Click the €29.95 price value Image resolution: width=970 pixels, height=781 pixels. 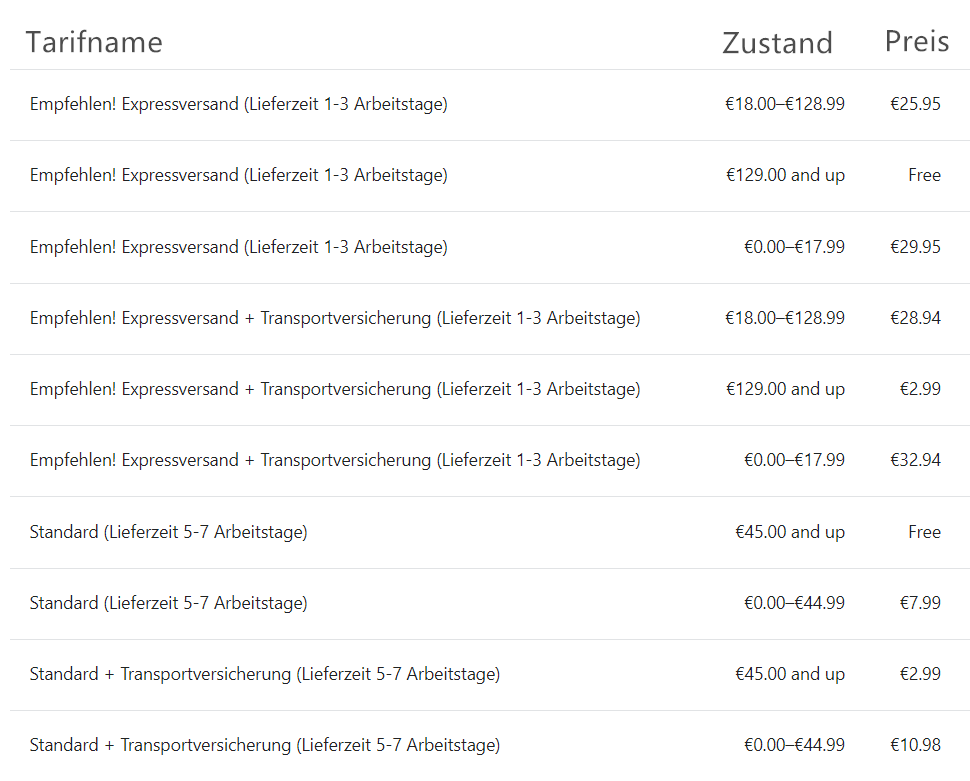pos(916,247)
